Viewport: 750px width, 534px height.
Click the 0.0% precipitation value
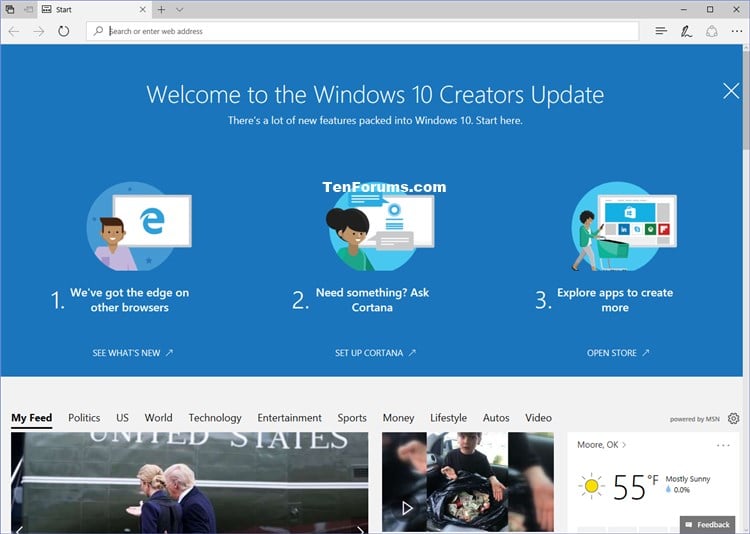coord(682,490)
